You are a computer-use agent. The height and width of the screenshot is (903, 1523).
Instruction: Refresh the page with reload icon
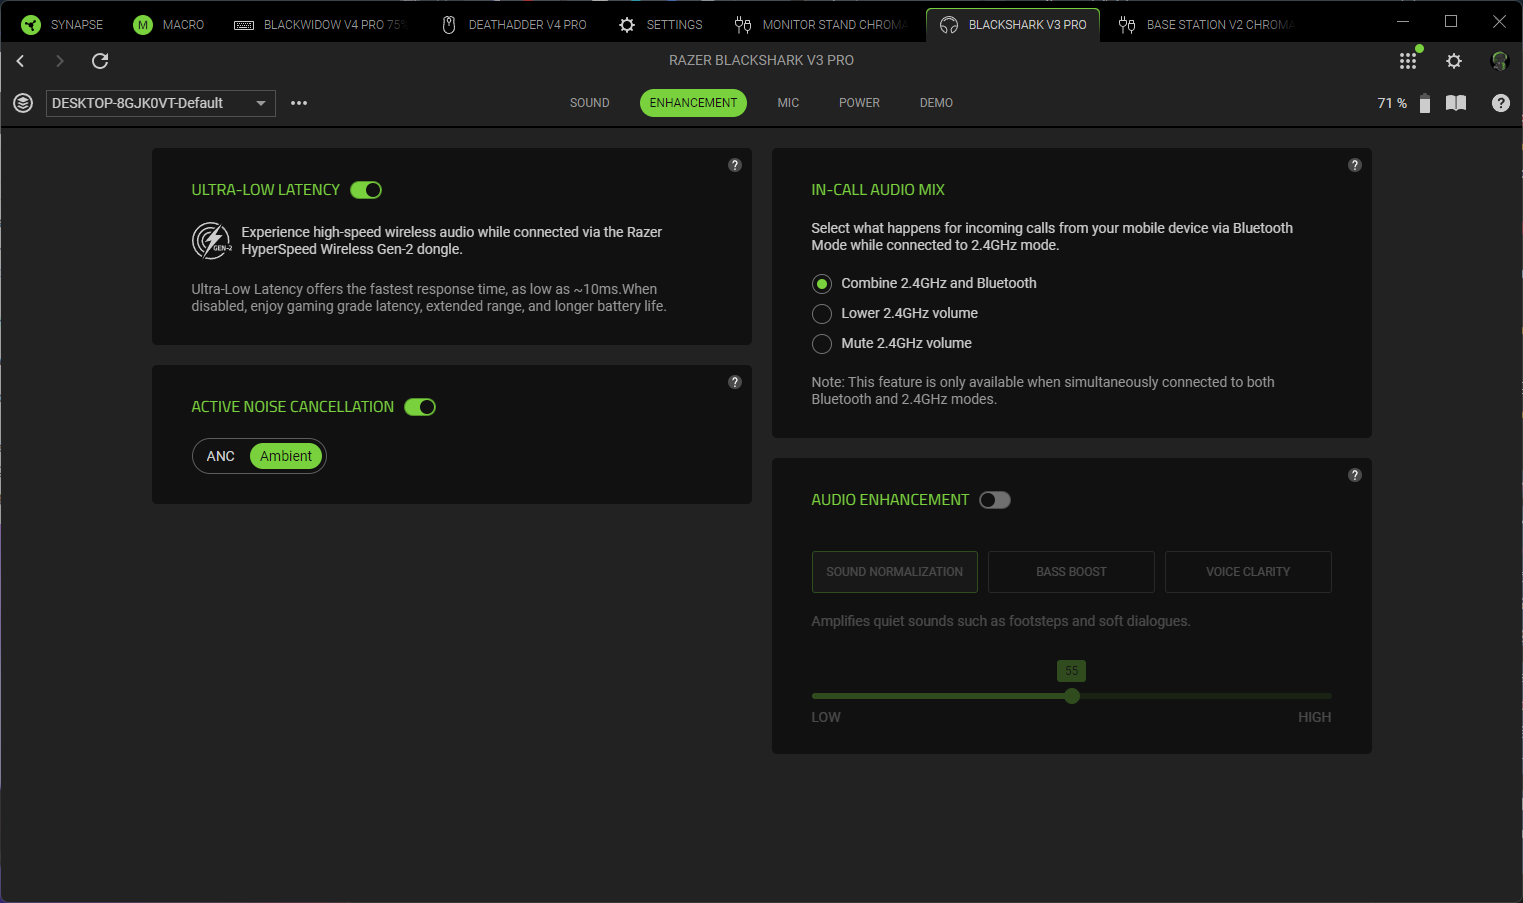coord(100,61)
